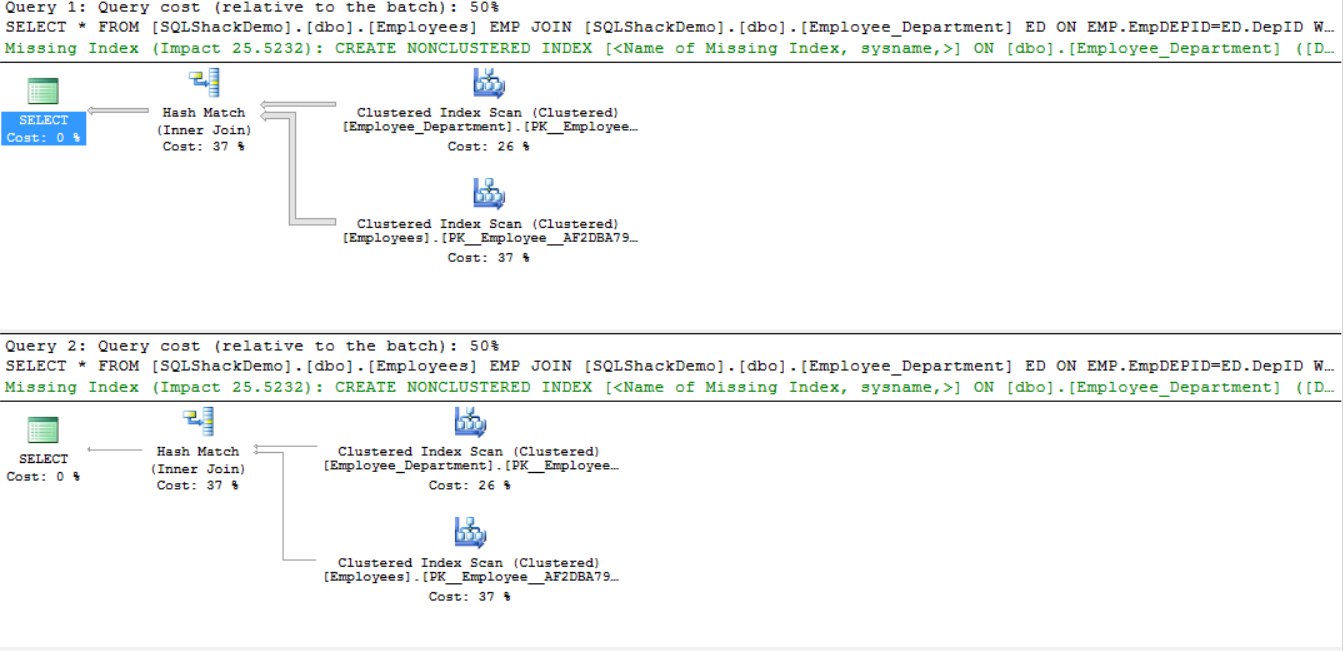
Task: Click the Hash Match icon in Query 1
Action: [203, 84]
